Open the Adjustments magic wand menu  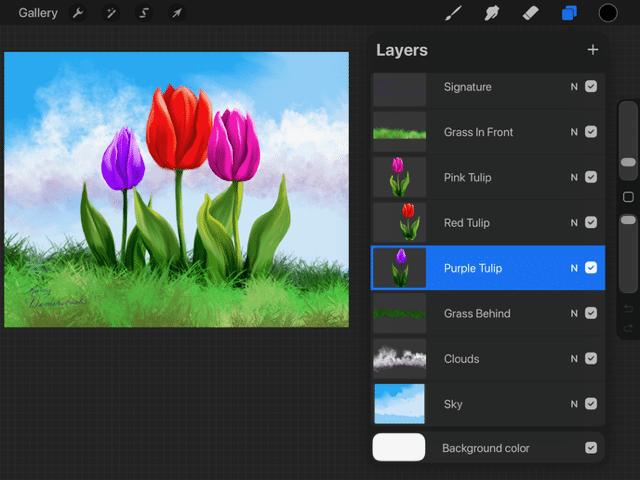[111, 13]
